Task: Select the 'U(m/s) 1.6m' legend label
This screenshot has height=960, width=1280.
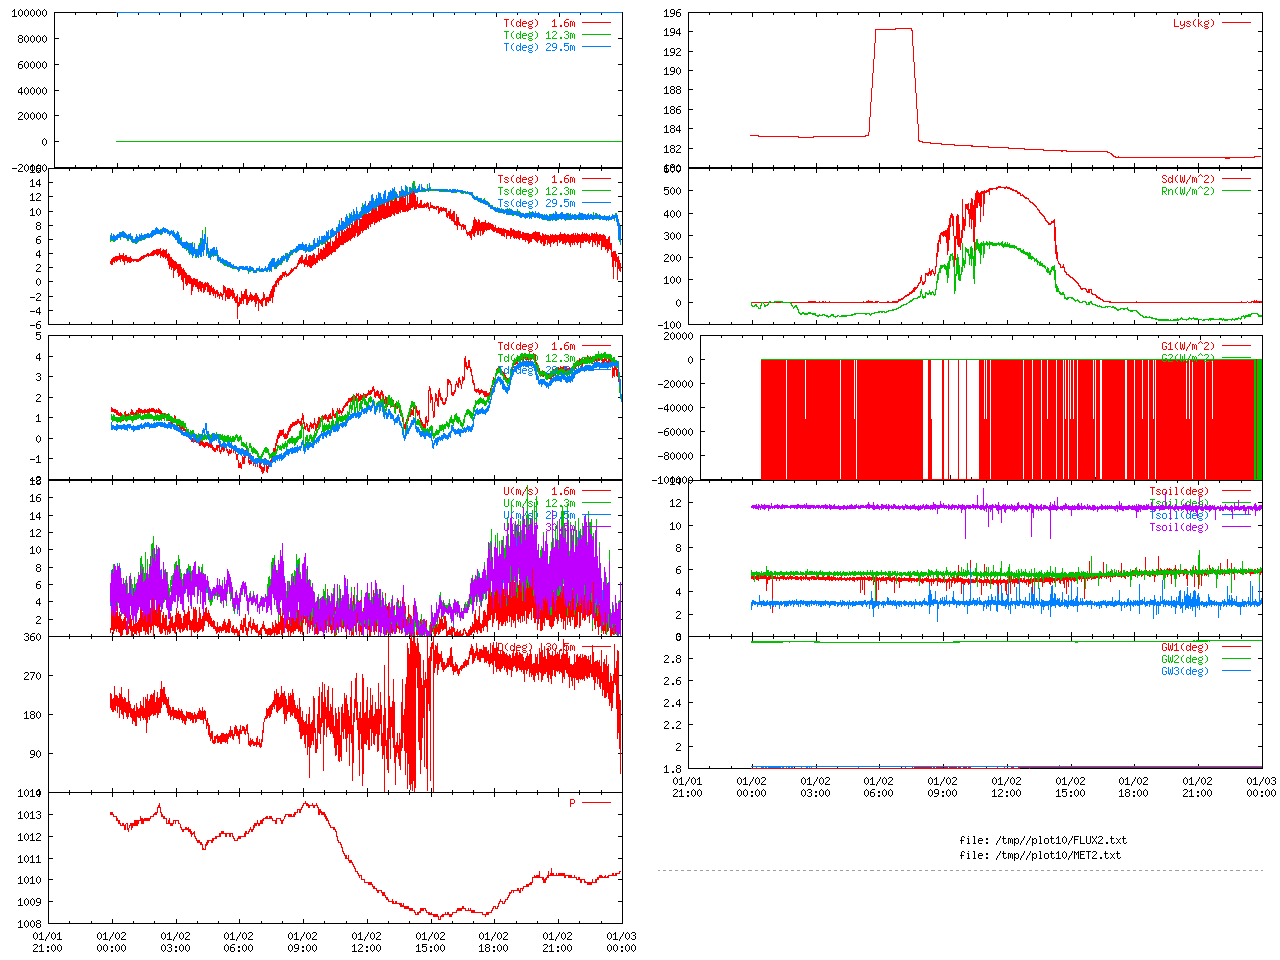Action: click(x=539, y=491)
